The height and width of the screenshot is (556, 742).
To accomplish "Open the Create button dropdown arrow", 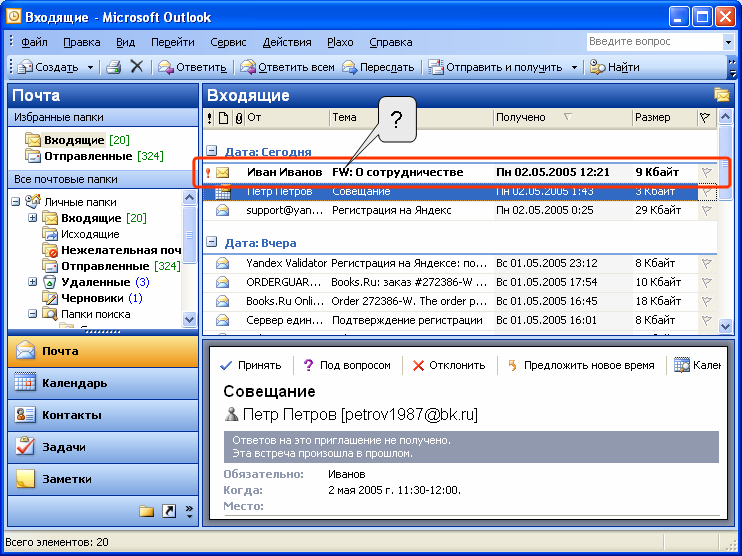I will tap(90, 68).
